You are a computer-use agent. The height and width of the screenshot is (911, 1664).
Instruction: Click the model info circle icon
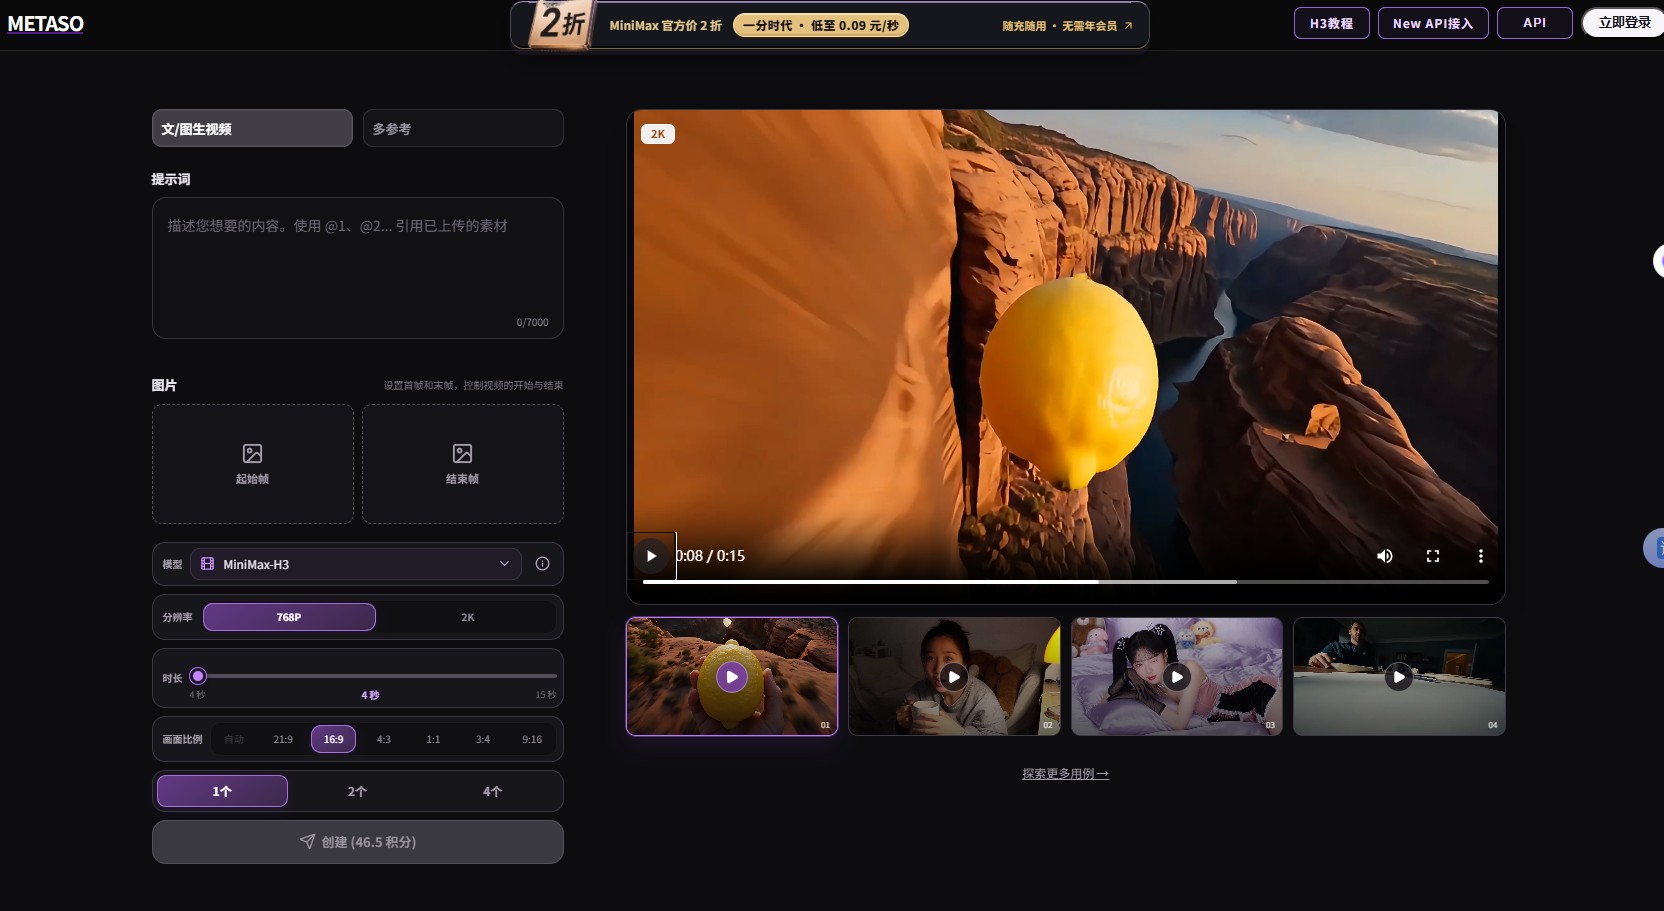542,564
